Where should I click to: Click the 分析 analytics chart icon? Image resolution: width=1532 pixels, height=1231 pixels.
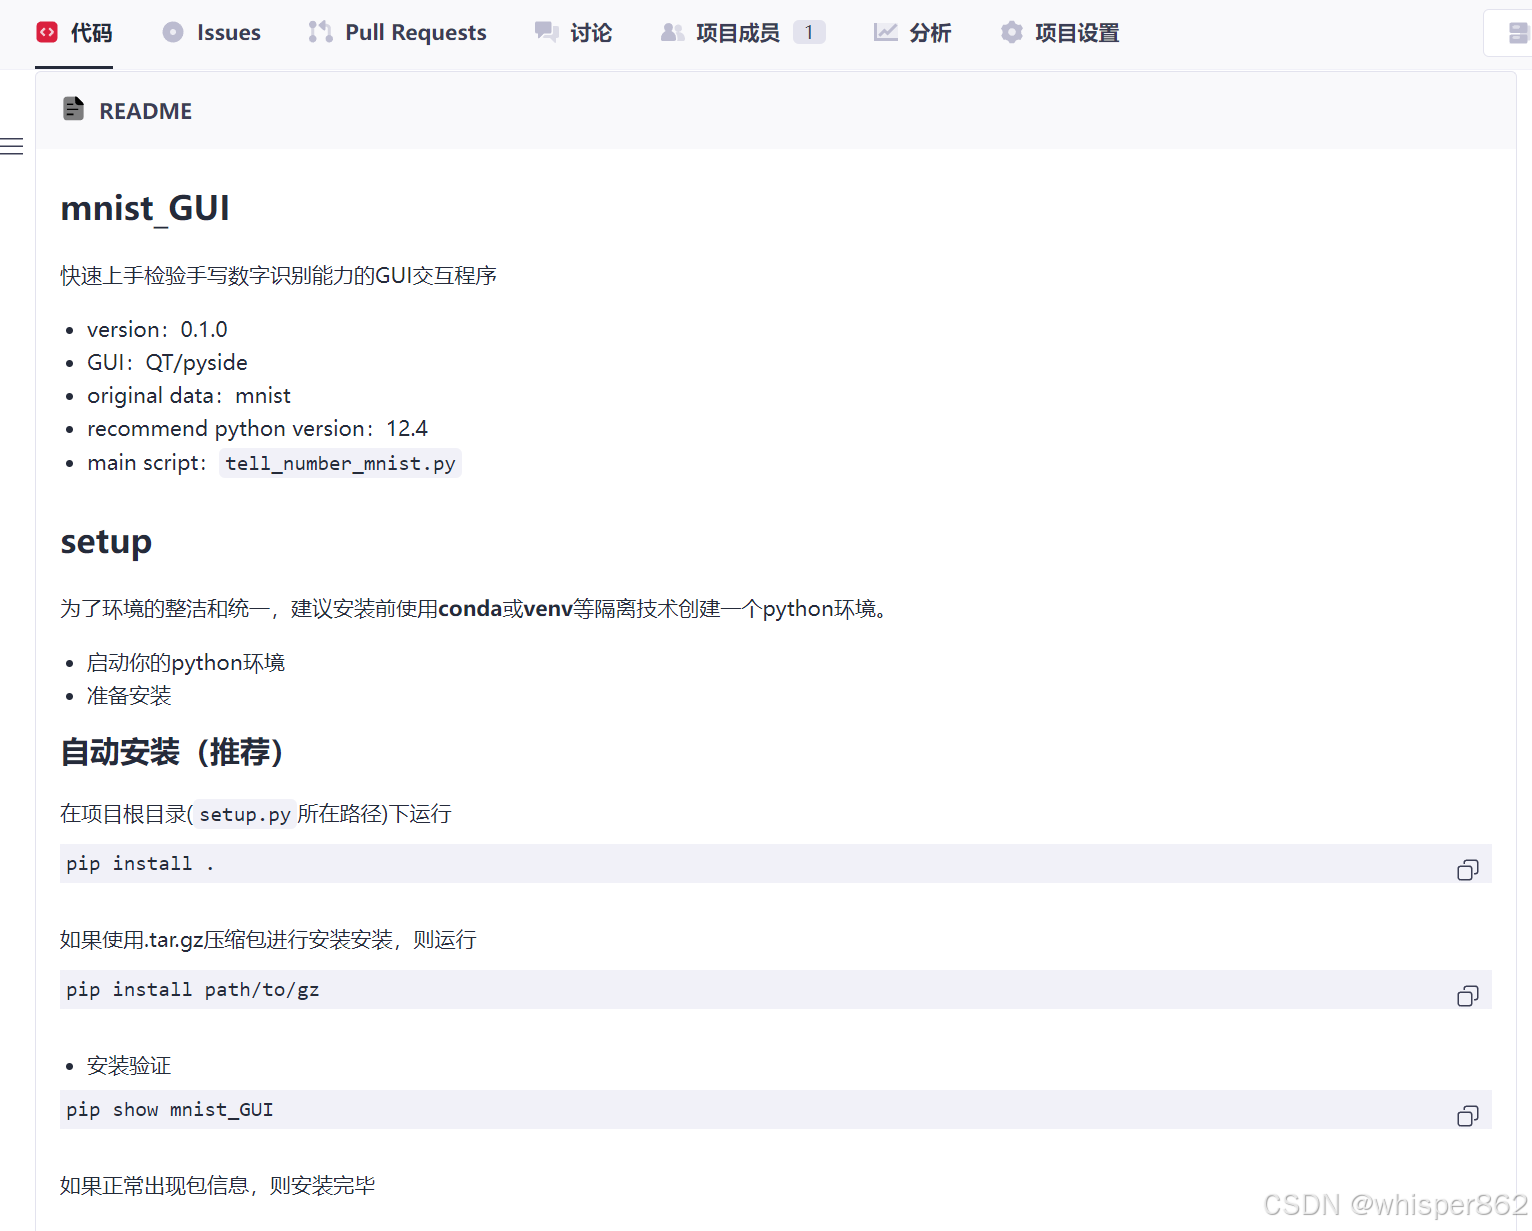[885, 31]
